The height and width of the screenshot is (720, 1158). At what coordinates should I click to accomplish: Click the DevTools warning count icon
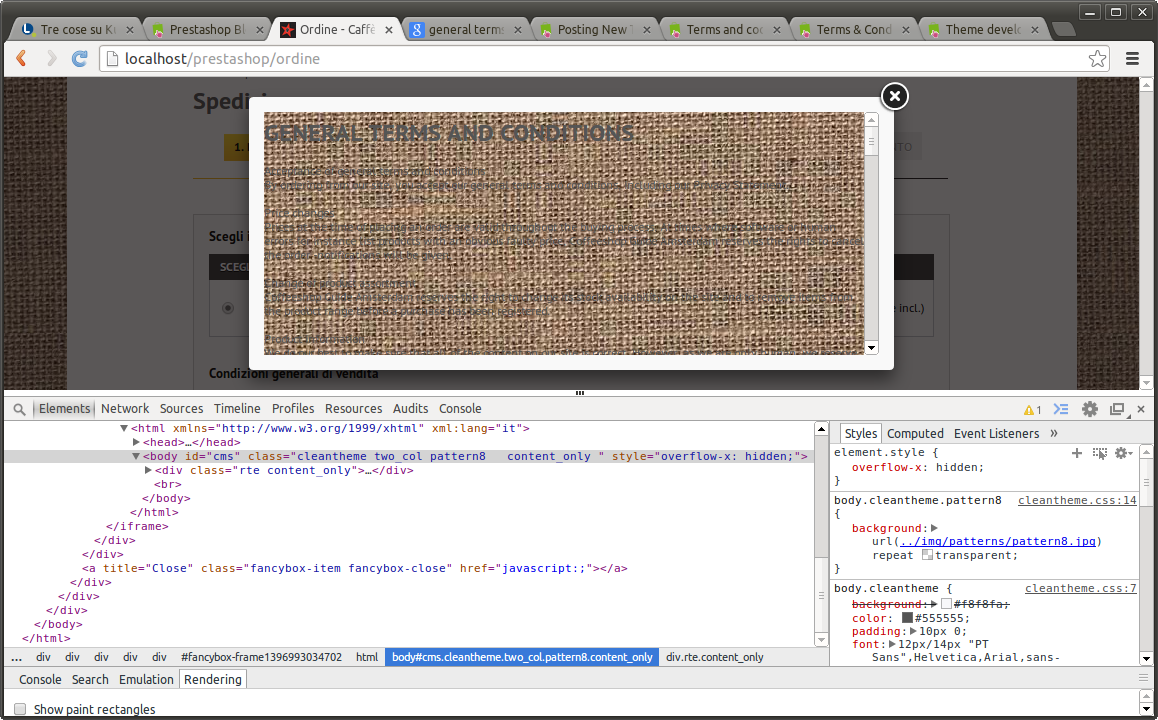pyautogui.click(x=1032, y=410)
